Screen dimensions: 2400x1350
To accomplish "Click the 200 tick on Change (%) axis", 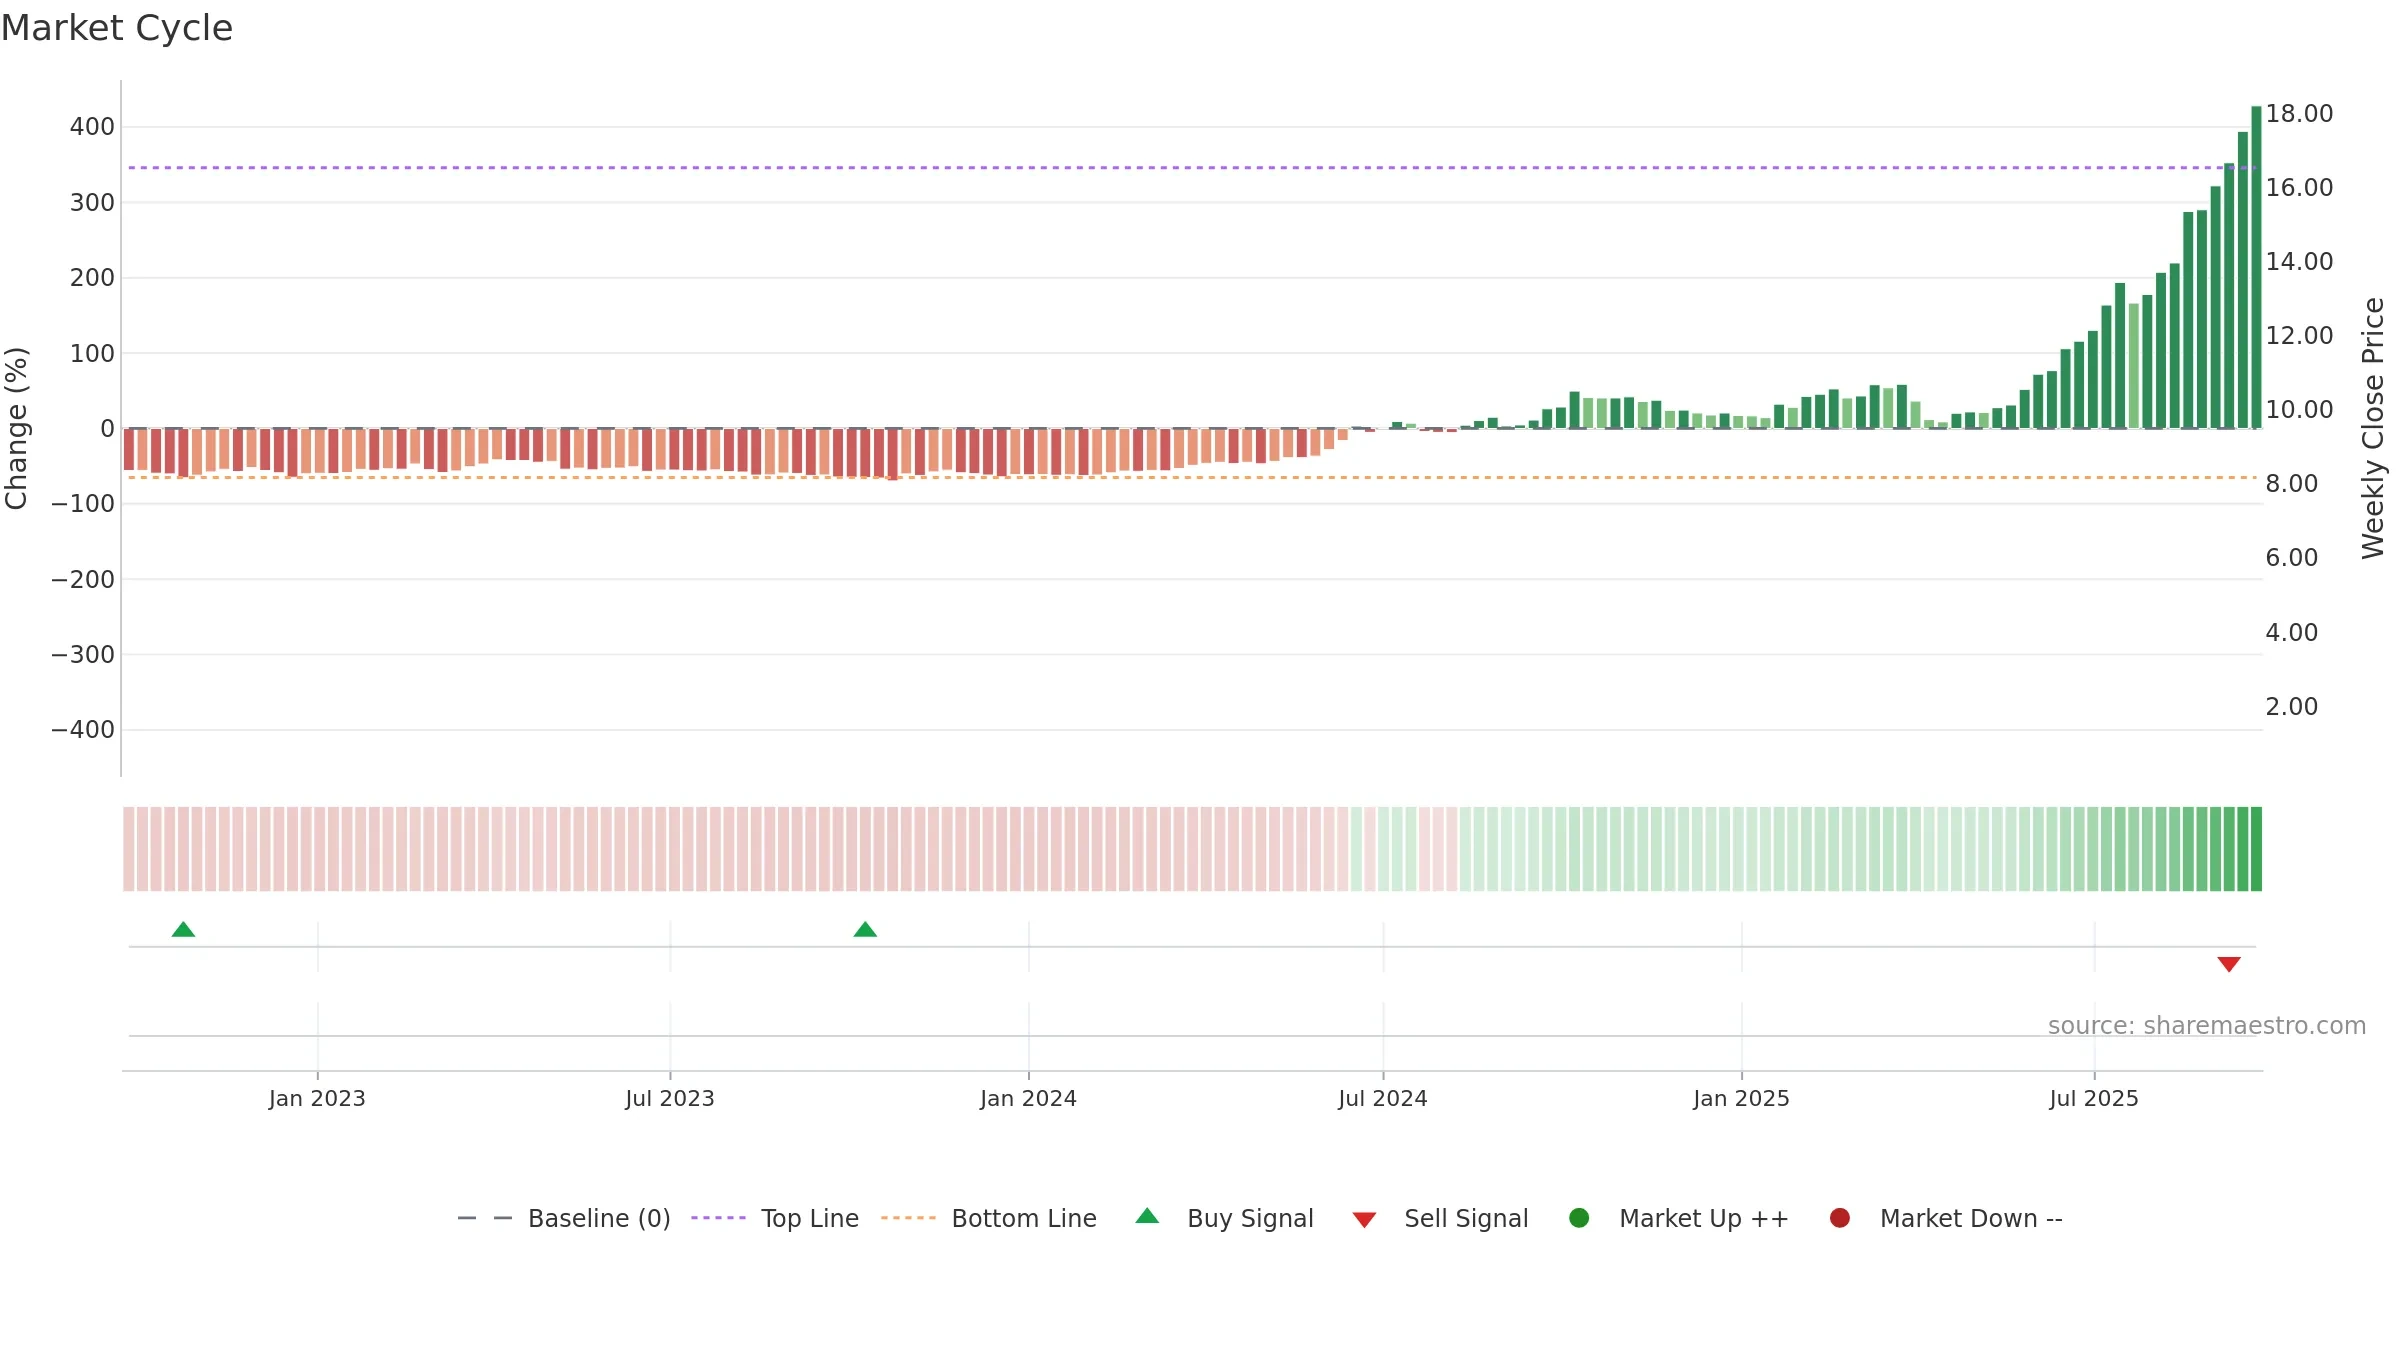I will 92,278.
